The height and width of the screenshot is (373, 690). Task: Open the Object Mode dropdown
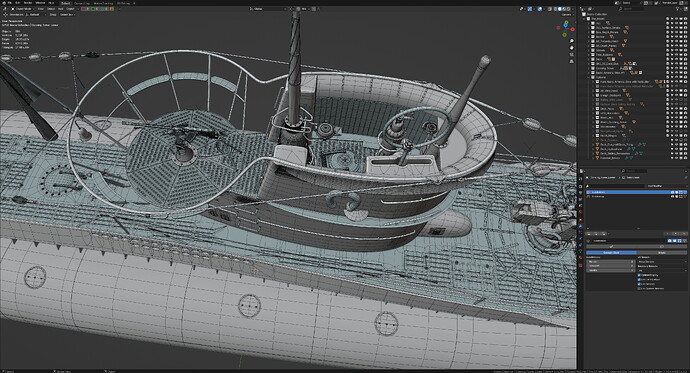23,9
